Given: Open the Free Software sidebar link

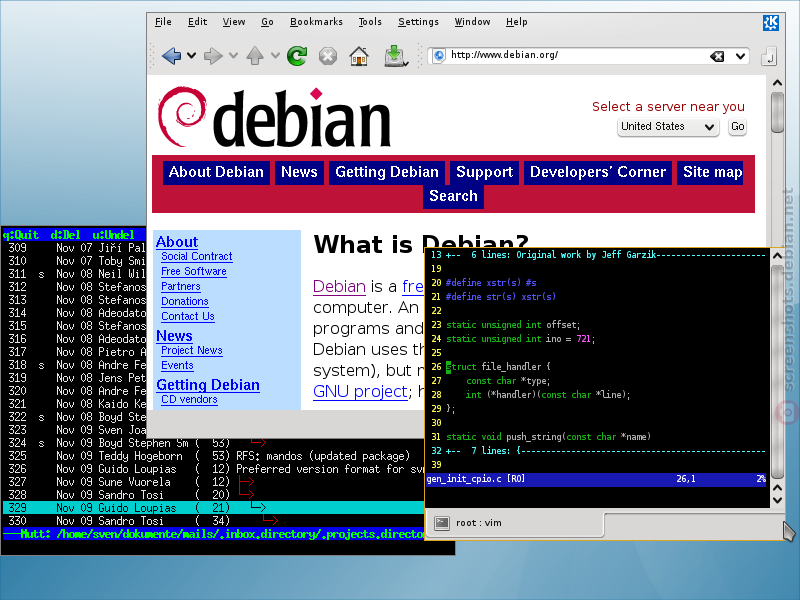Looking at the screenshot, I should 194,271.
